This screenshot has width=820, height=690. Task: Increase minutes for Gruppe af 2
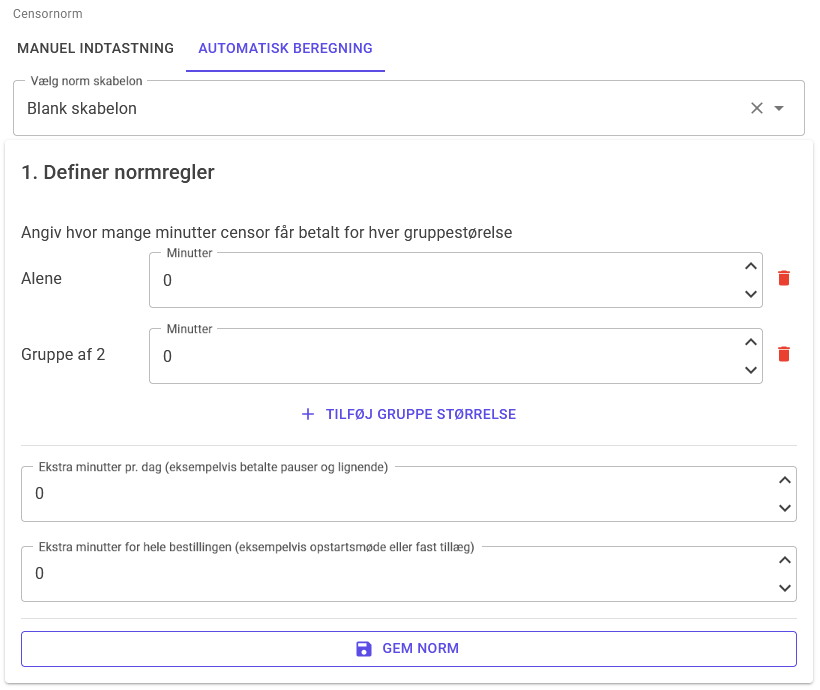tap(751, 343)
